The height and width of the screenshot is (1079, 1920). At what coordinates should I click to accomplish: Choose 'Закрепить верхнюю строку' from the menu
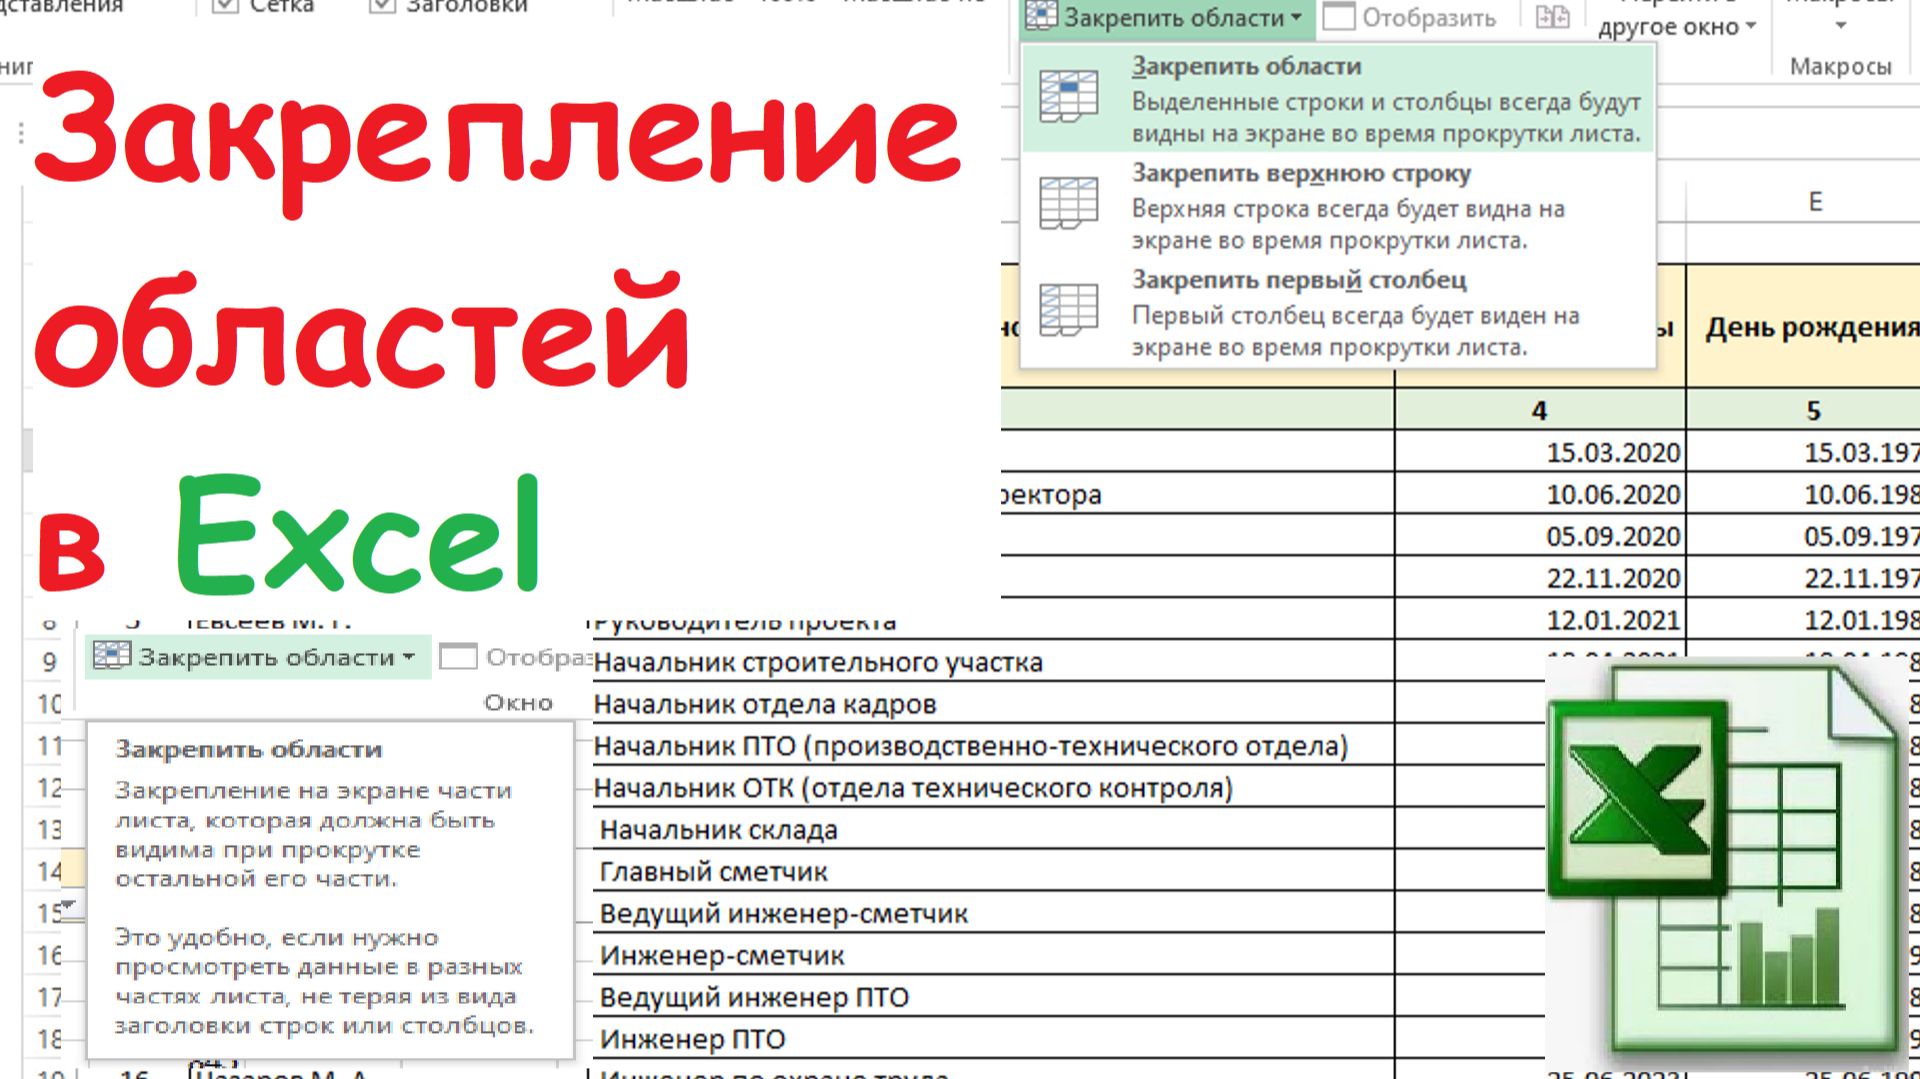point(1300,173)
